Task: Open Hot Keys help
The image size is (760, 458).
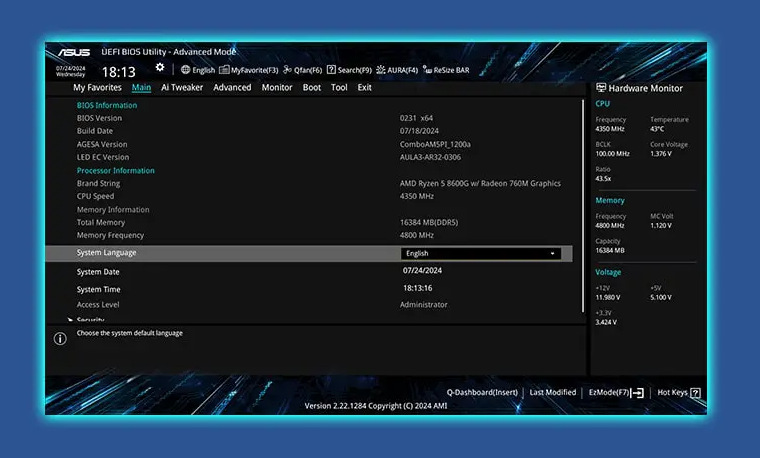Action: pos(672,392)
